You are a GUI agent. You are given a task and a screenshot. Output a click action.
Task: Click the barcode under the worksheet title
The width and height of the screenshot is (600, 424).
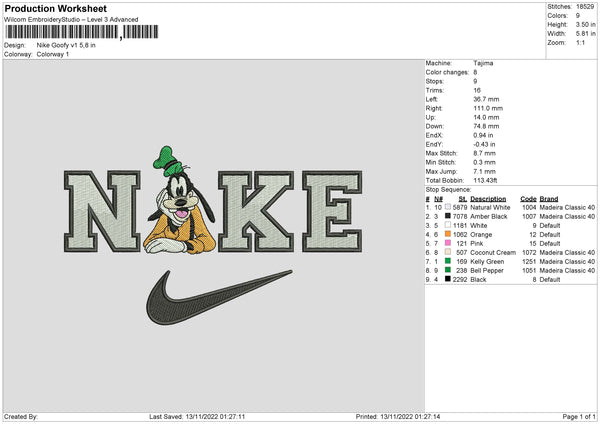coord(81,32)
